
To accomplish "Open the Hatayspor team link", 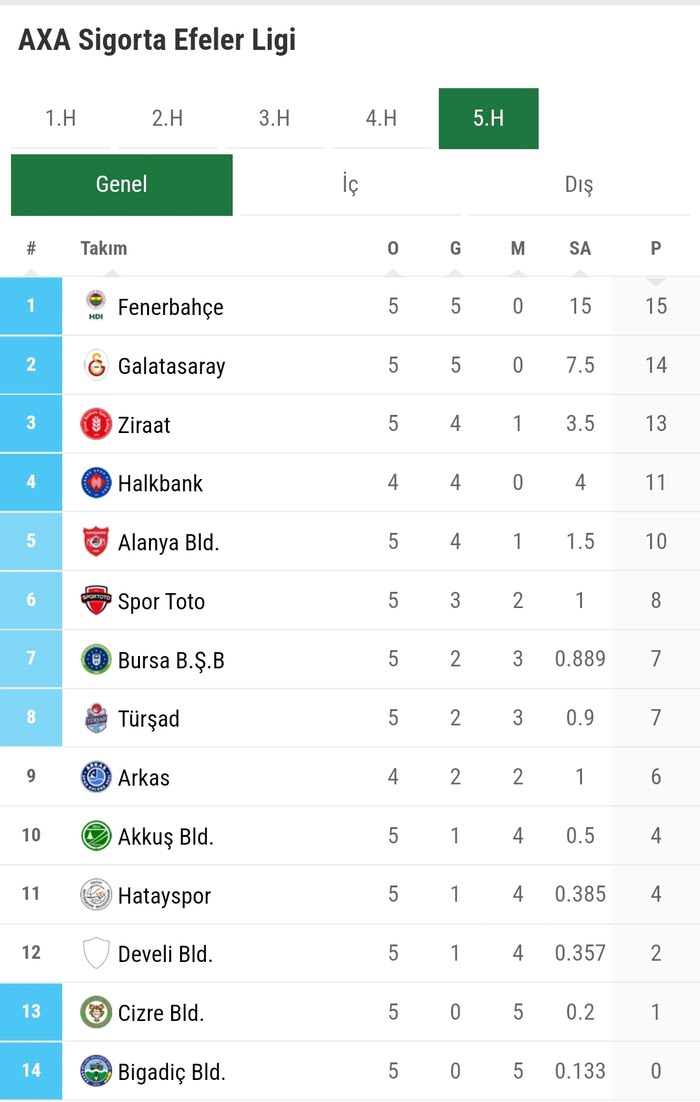I will click(164, 895).
